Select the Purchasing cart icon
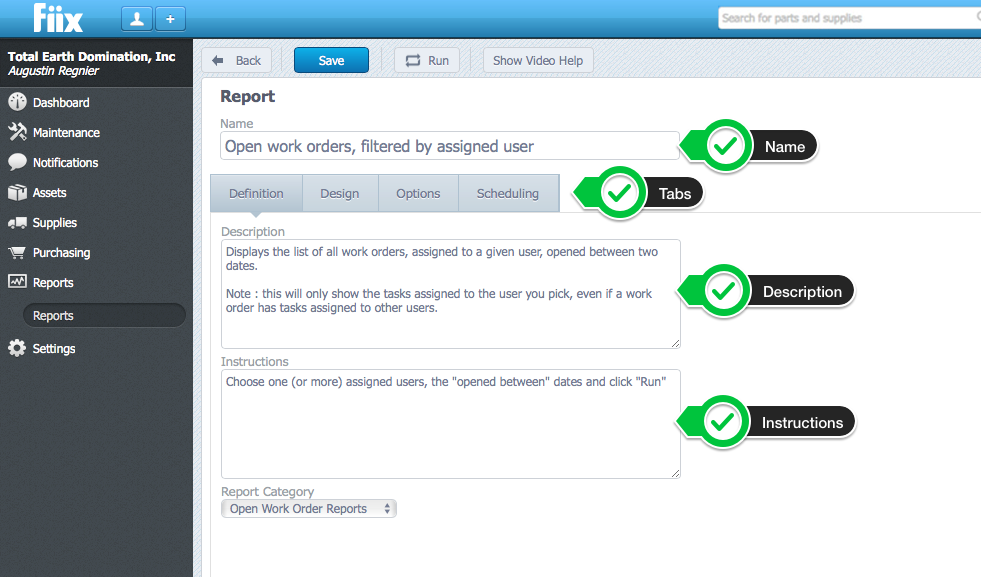This screenshot has height=577, width=981. coord(18,252)
